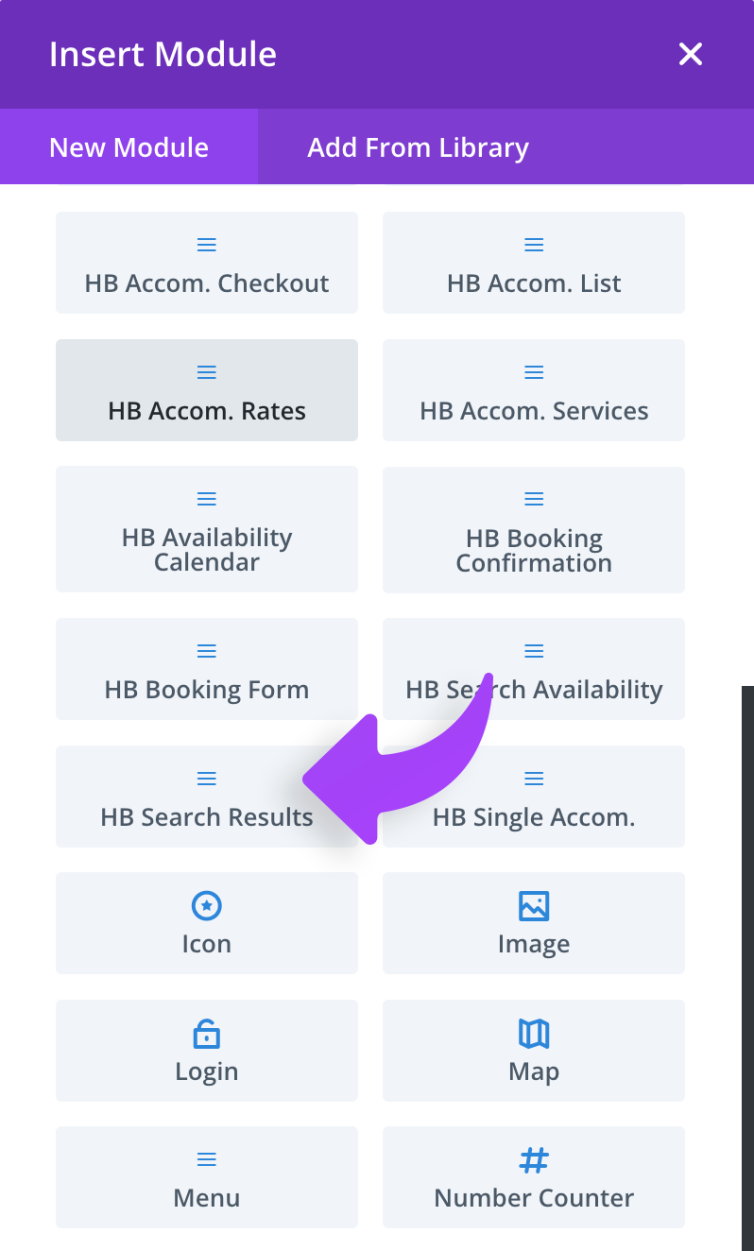Screen dimensions: 754x1251
Task: Select the HB Booking Form list icon
Action: click(x=206, y=650)
